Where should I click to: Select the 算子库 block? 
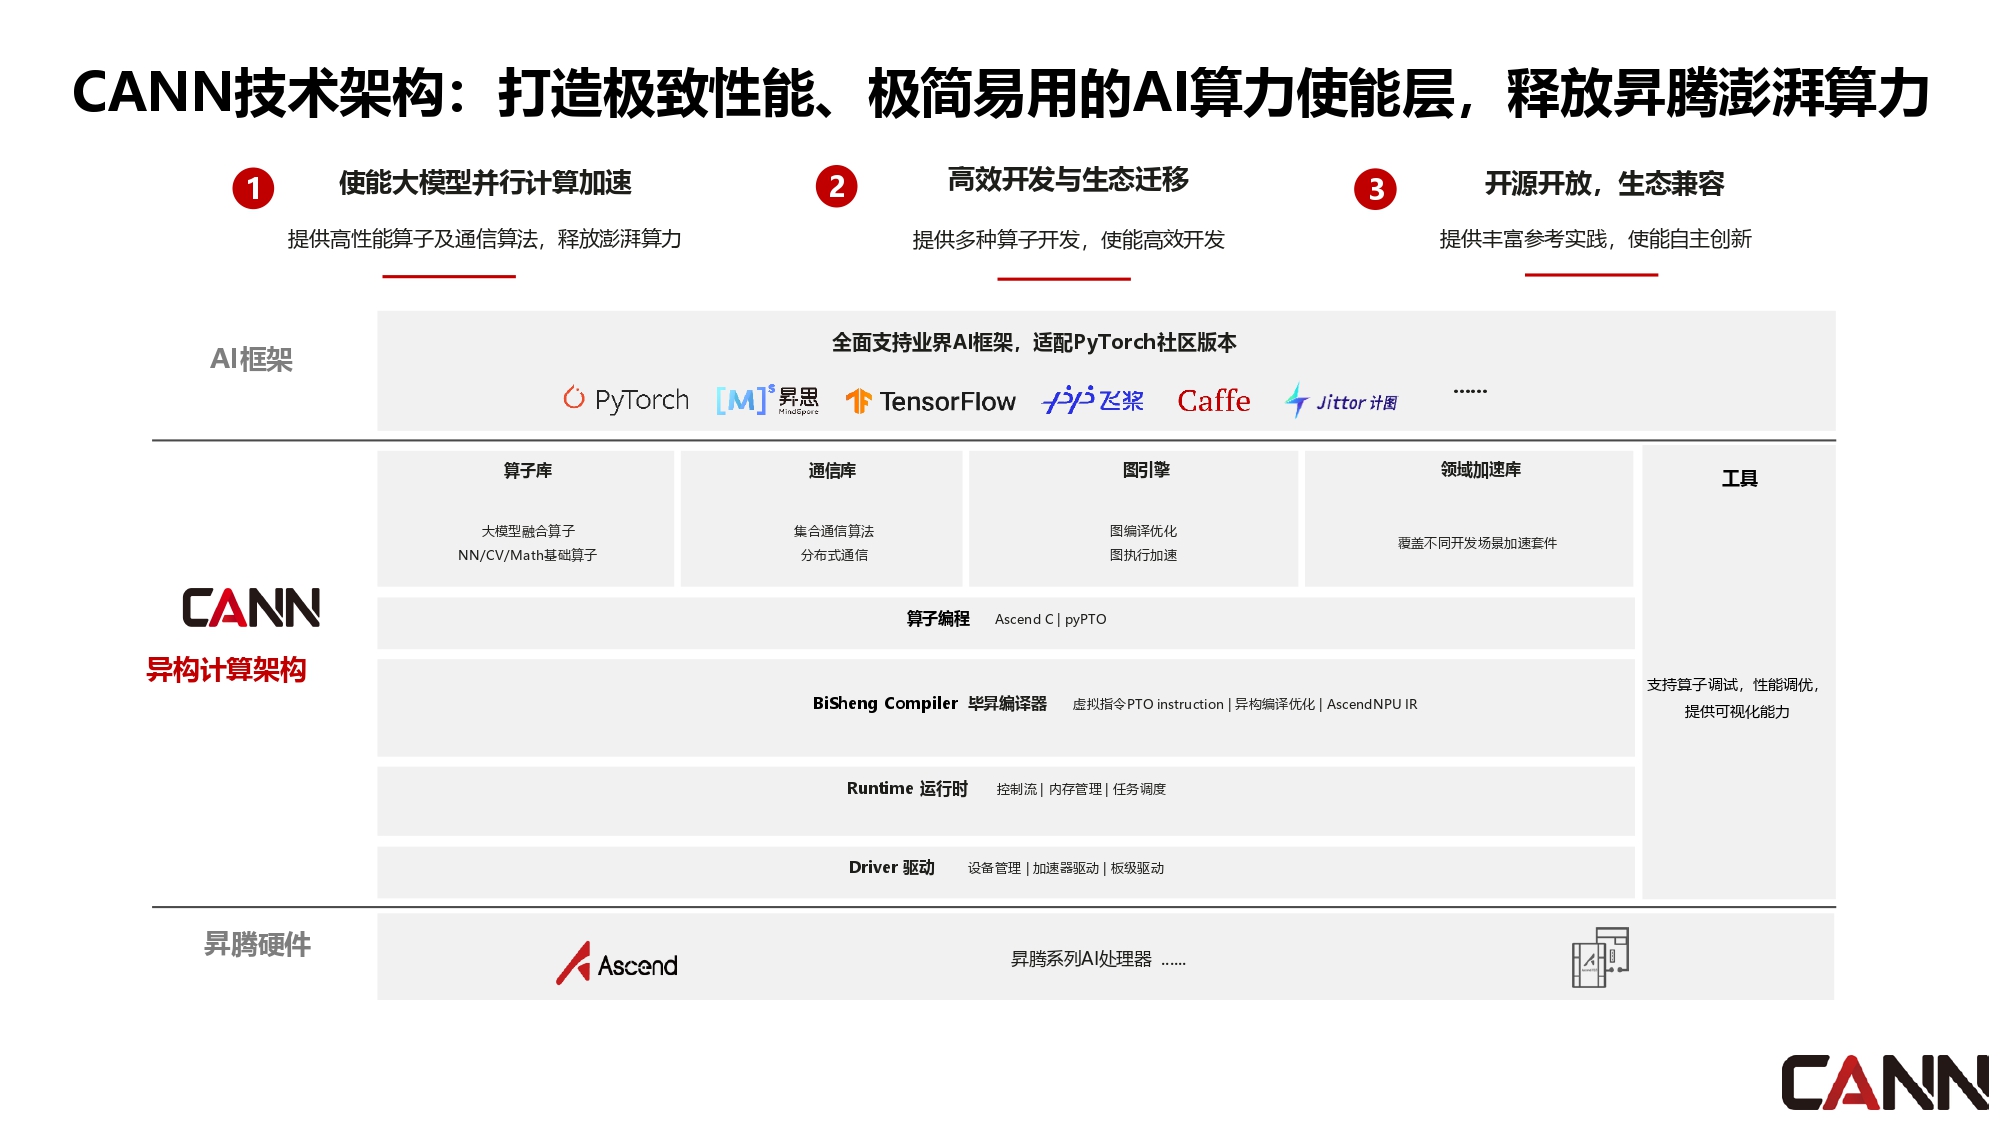(x=526, y=518)
